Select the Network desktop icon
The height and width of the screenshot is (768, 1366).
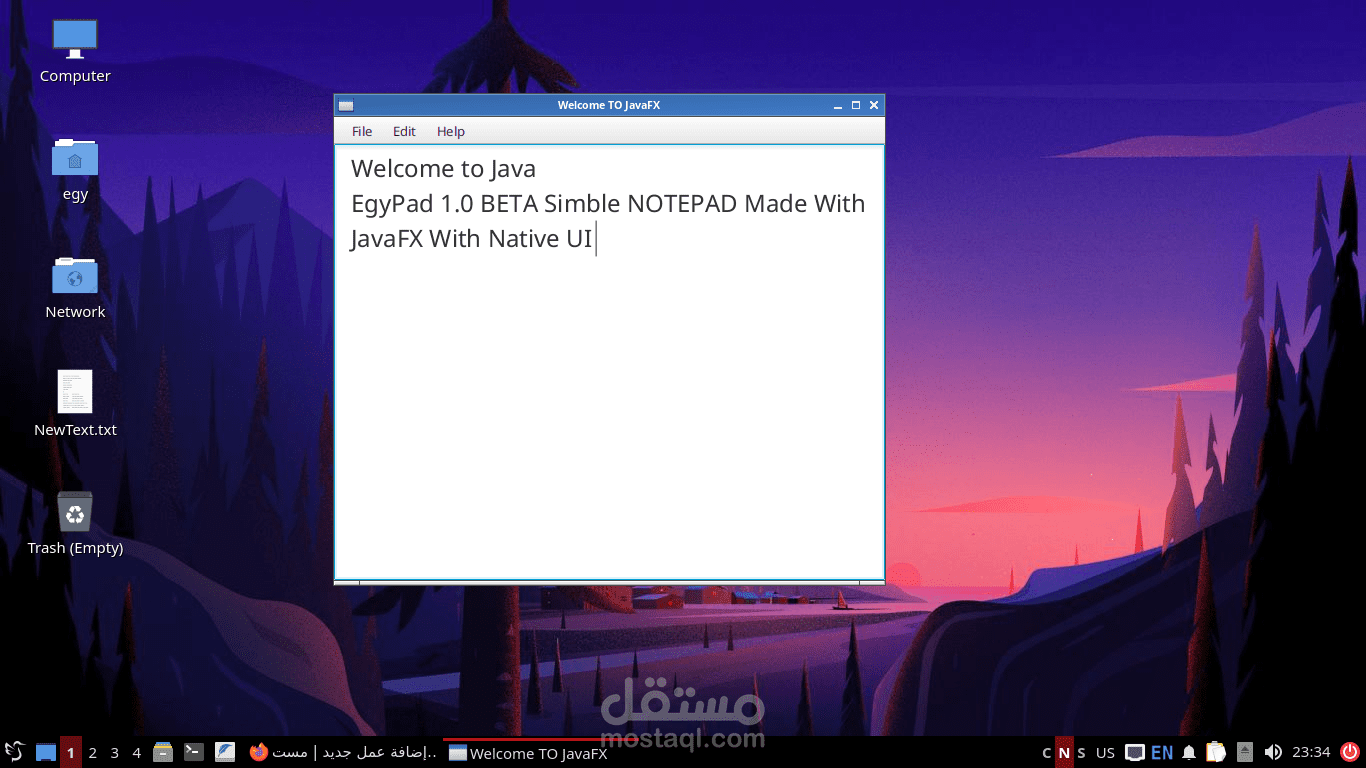click(75, 287)
